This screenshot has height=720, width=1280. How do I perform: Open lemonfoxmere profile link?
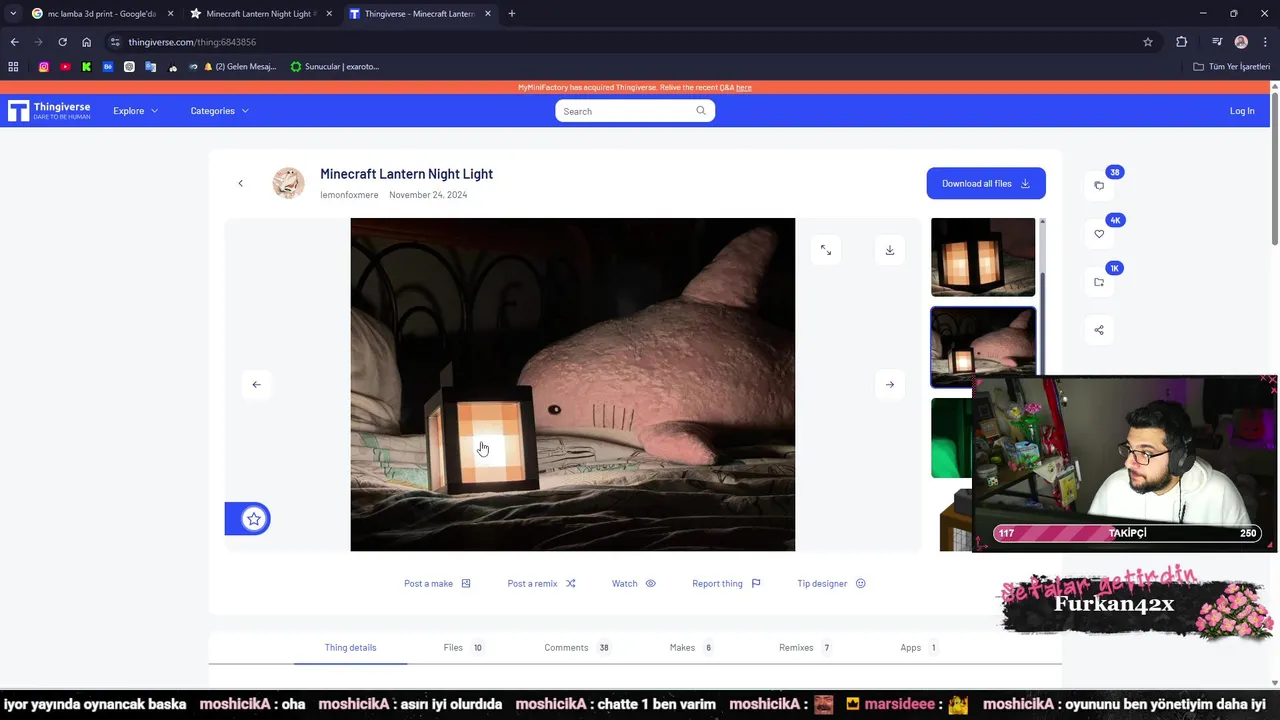(349, 195)
